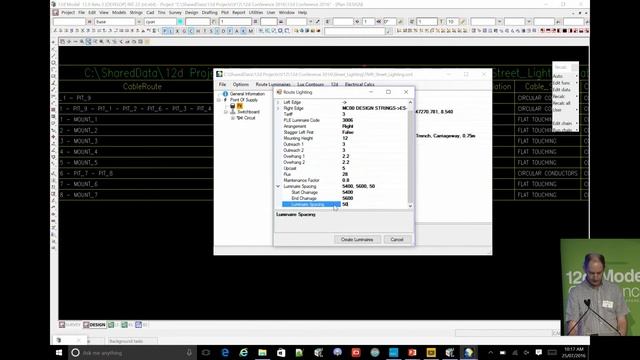Open Task View from taskbar
This screenshot has height=360, width=640.
[x=206, y=353]
